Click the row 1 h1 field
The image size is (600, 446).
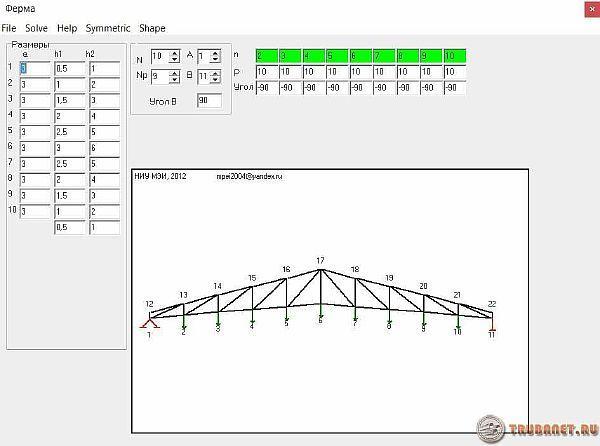[x=70, y=68]
